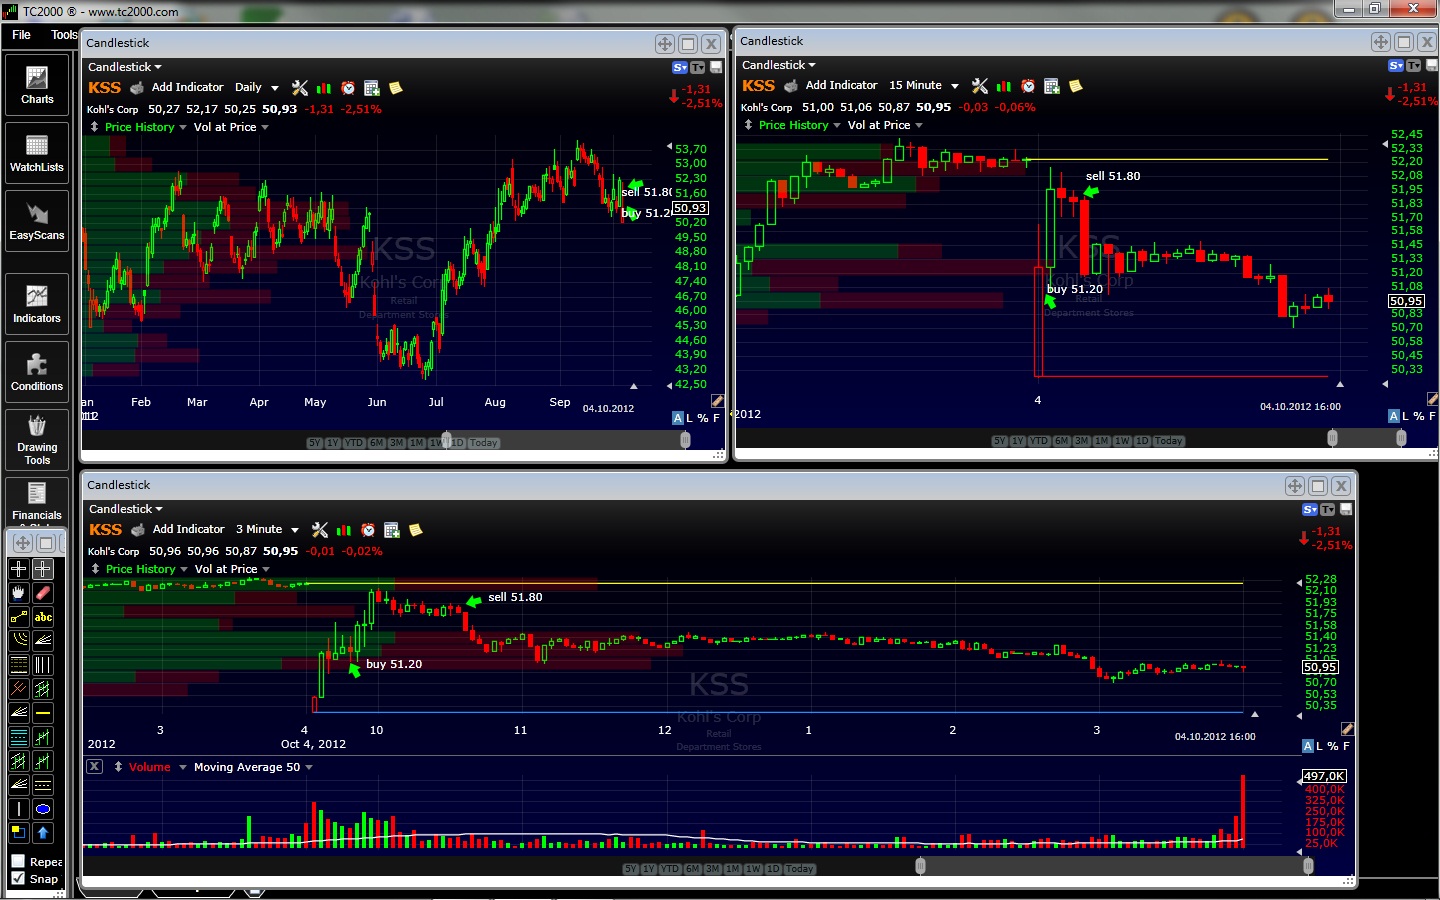Screen dimensions: 1440x900
Task: Open Drawing Tools from the sidebar
Action: click(37, 440)
